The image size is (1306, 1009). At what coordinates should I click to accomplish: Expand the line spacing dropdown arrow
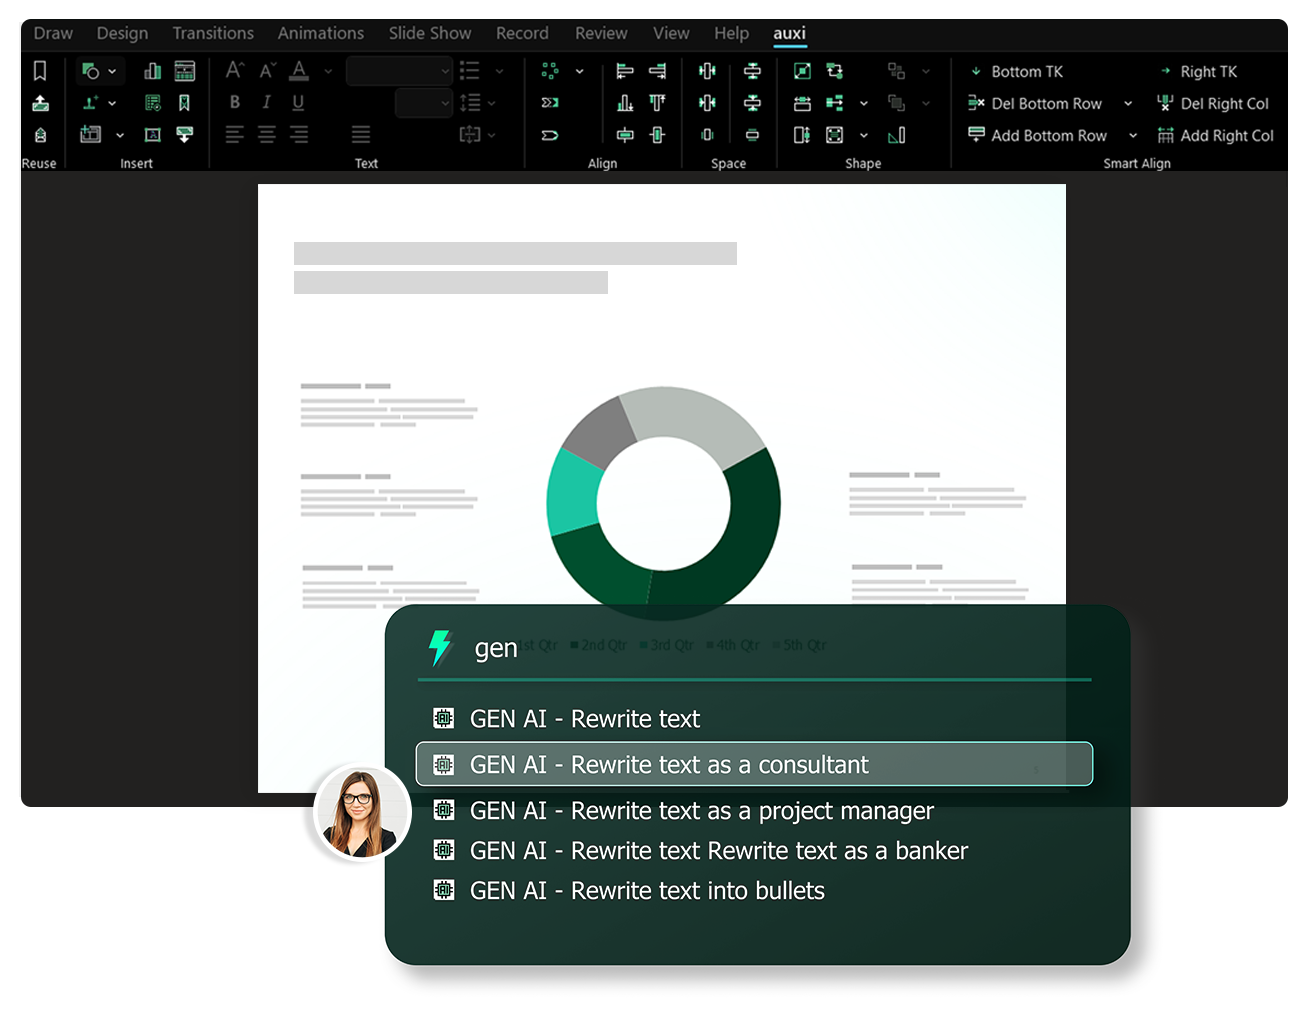pos(492,103)
